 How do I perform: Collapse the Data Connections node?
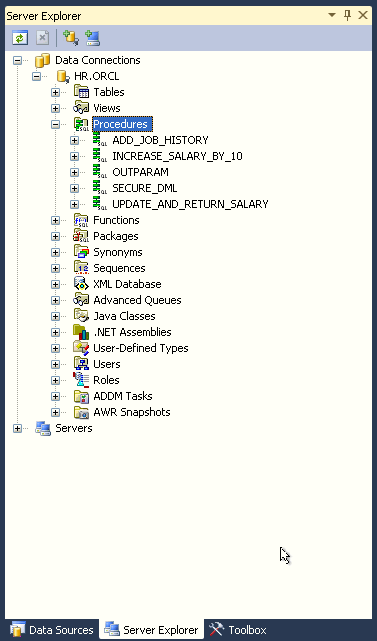[x=17, y=61]
